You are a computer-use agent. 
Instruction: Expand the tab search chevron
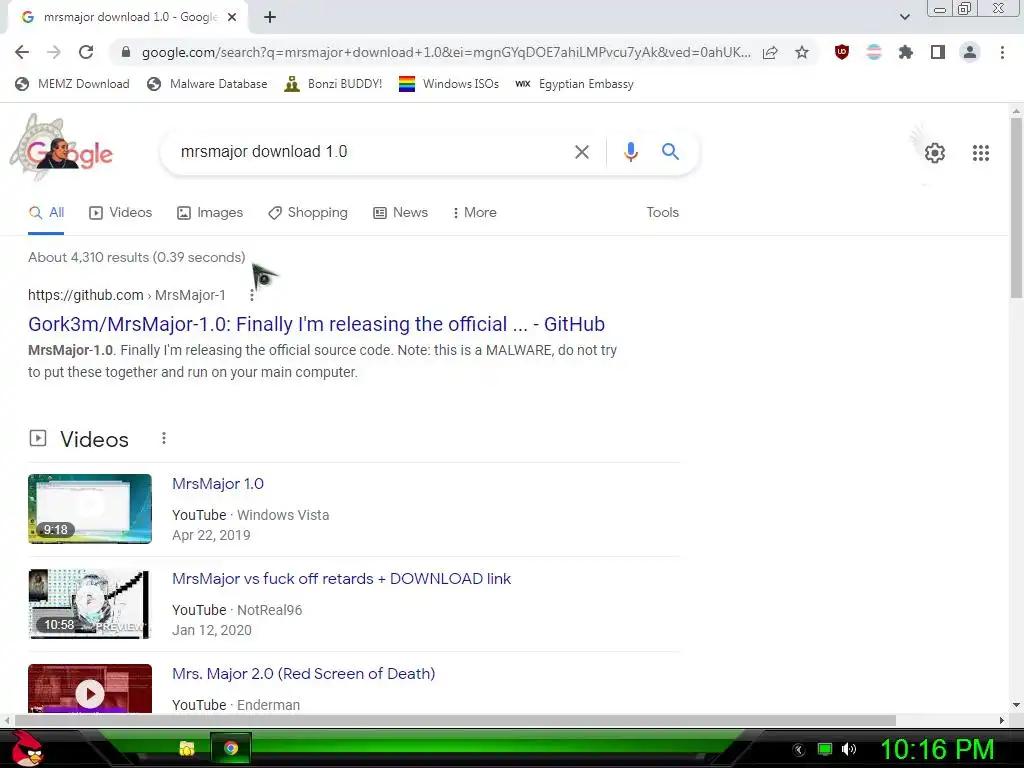904,17
